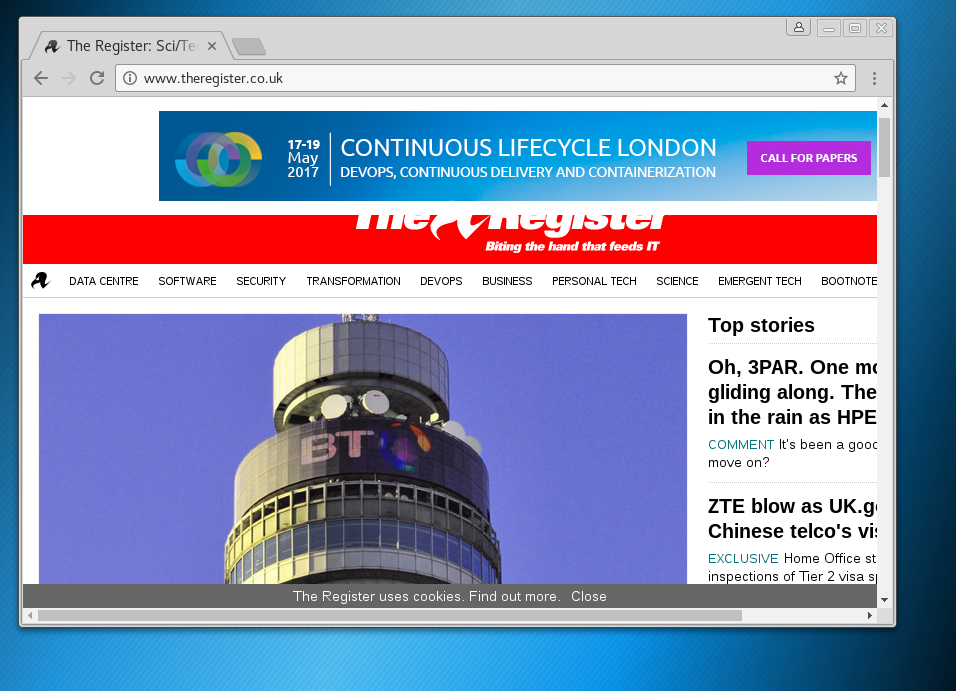
Task: Open the SECURITY section
Action: 261,281
